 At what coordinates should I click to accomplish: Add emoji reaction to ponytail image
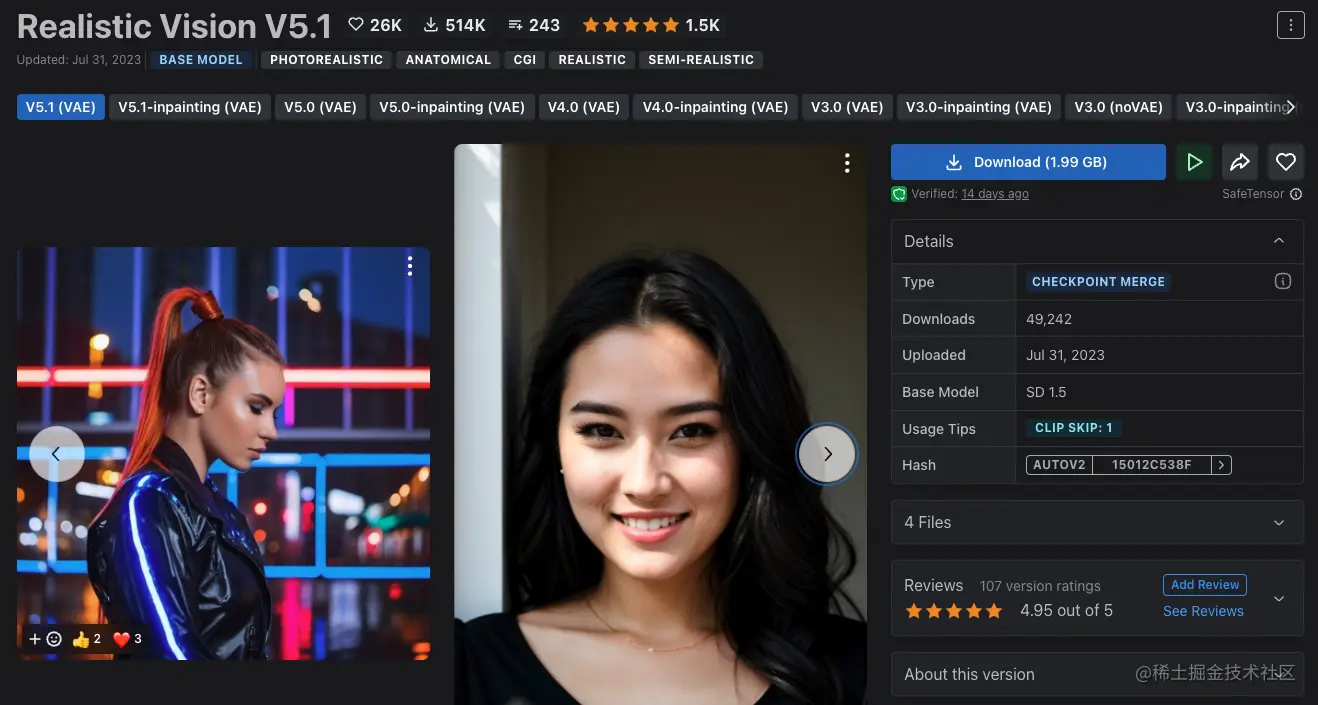click(45, 639)
